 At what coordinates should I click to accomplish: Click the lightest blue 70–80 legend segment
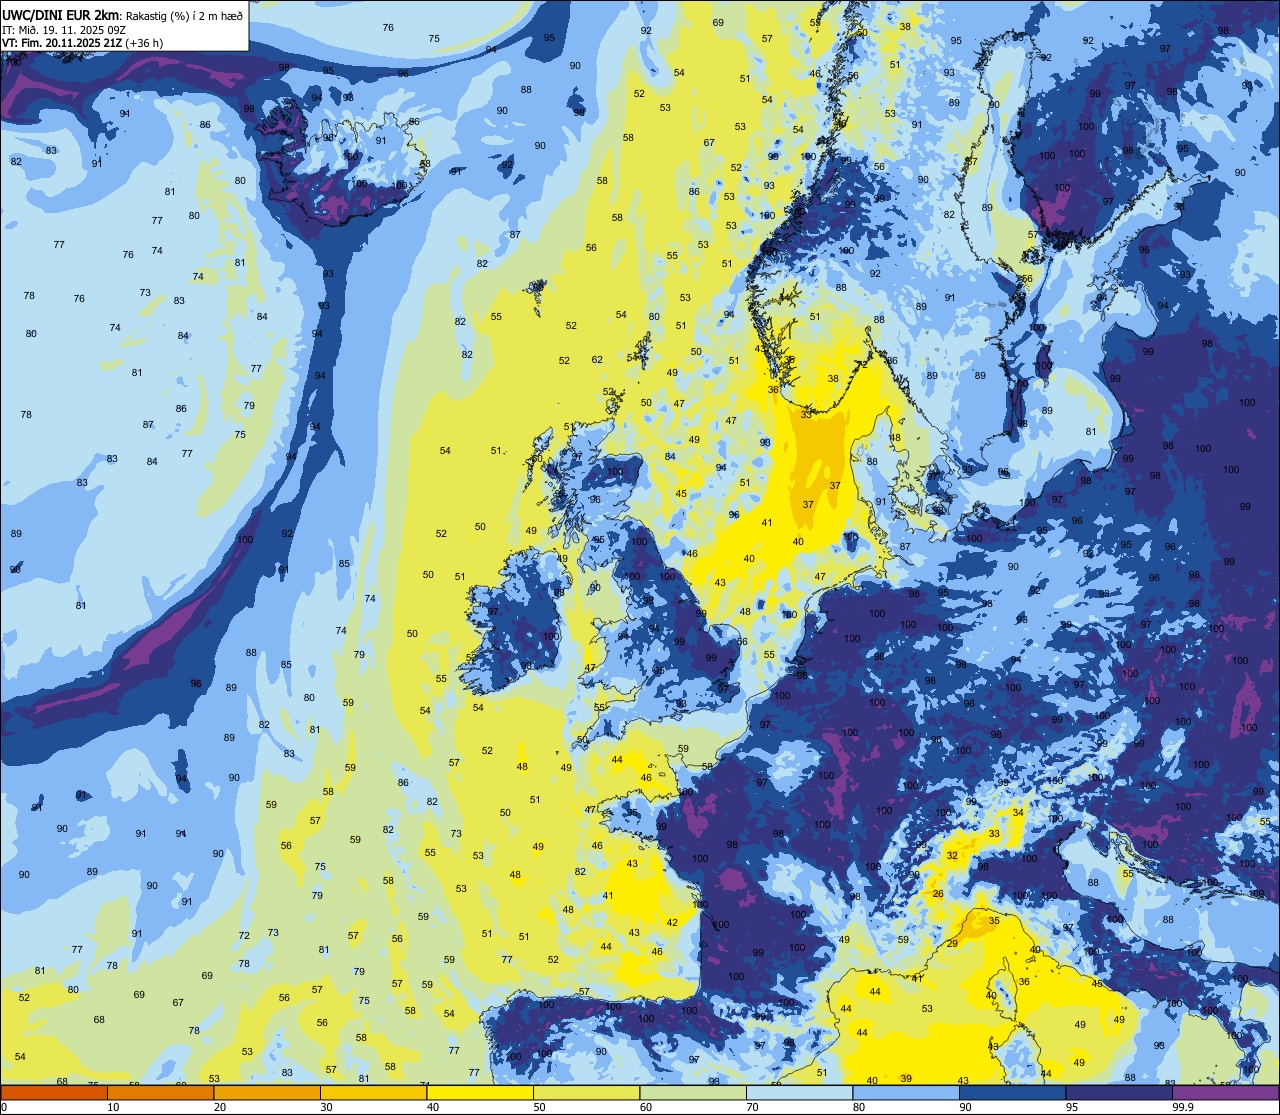point(799,1093)
